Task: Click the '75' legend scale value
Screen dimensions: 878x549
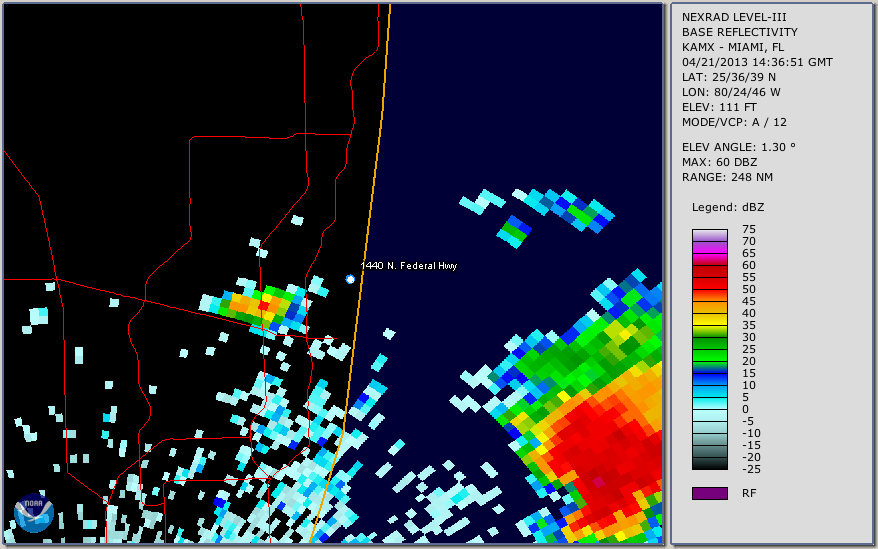Action: point(749,229)
